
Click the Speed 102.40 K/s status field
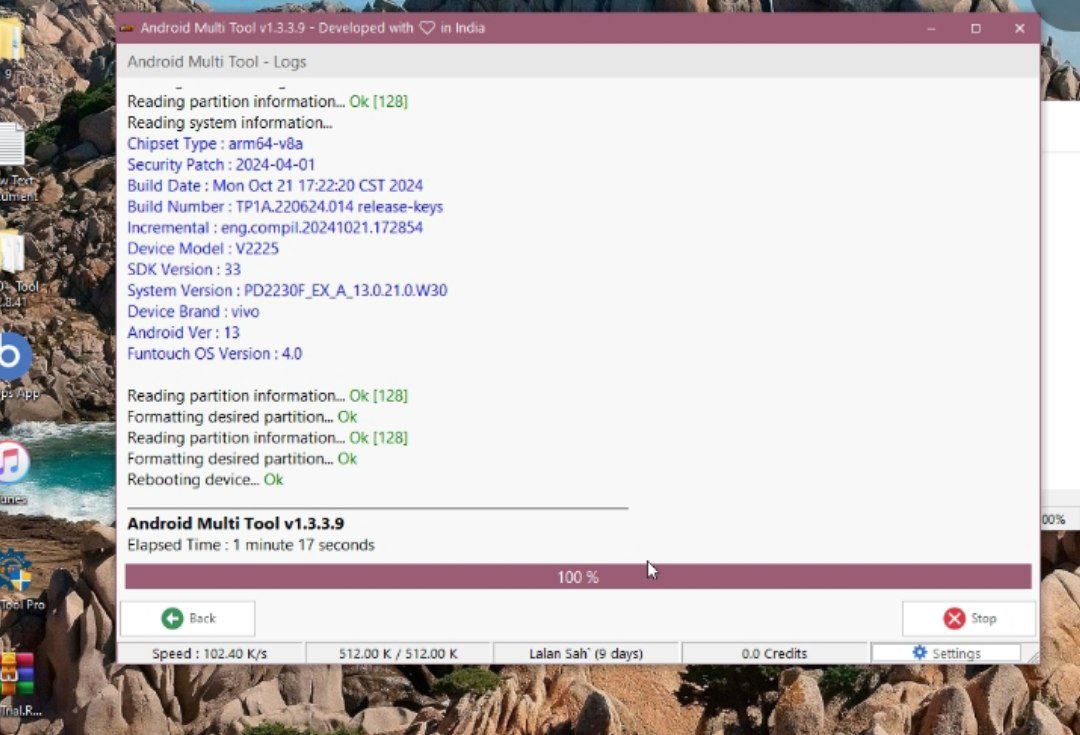(210, 654)
